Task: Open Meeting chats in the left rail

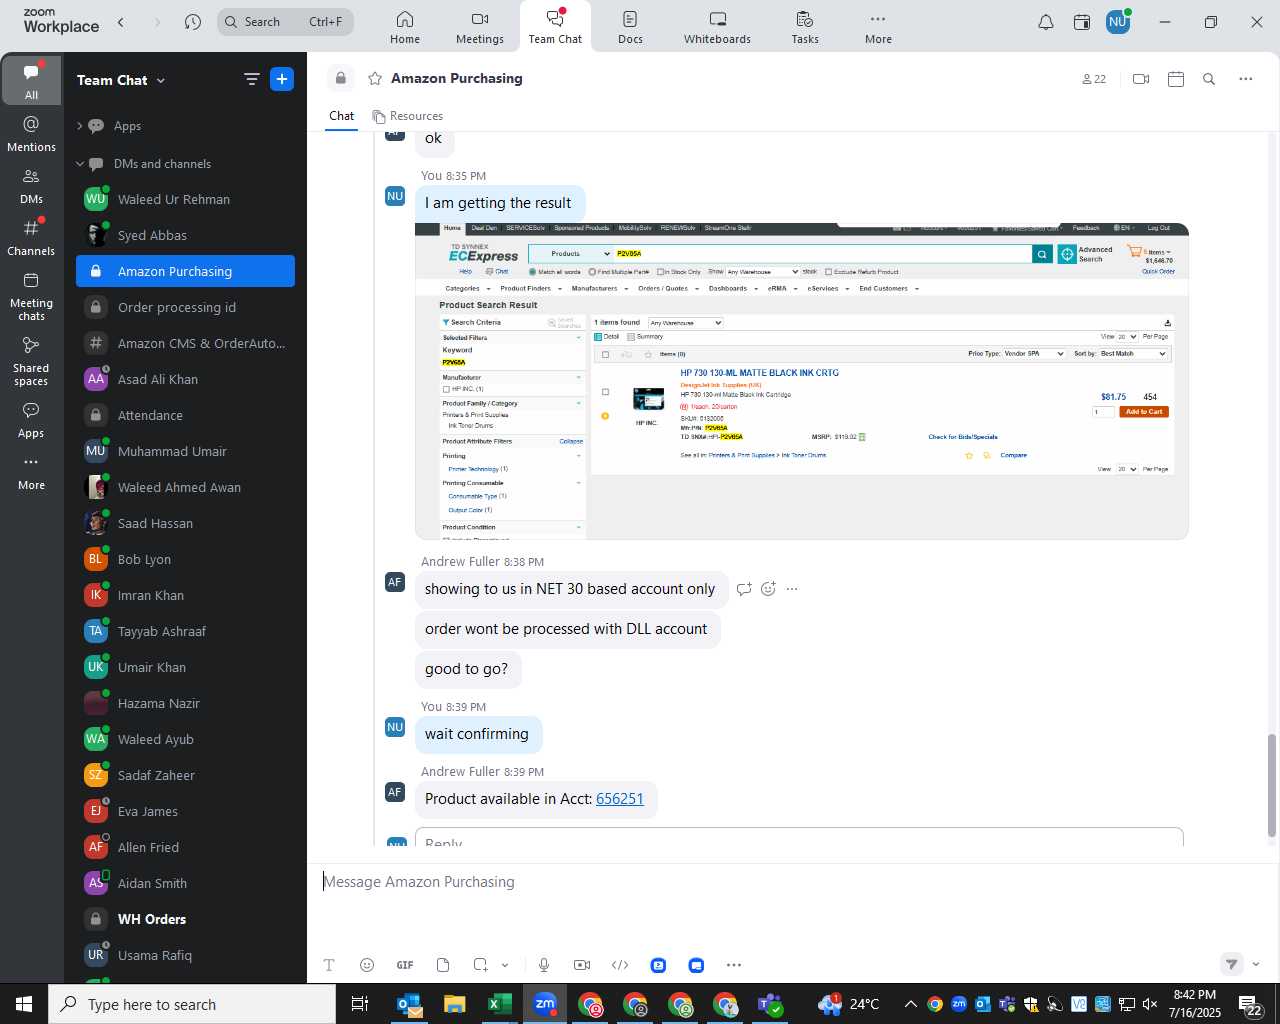Action: [31, 296]
